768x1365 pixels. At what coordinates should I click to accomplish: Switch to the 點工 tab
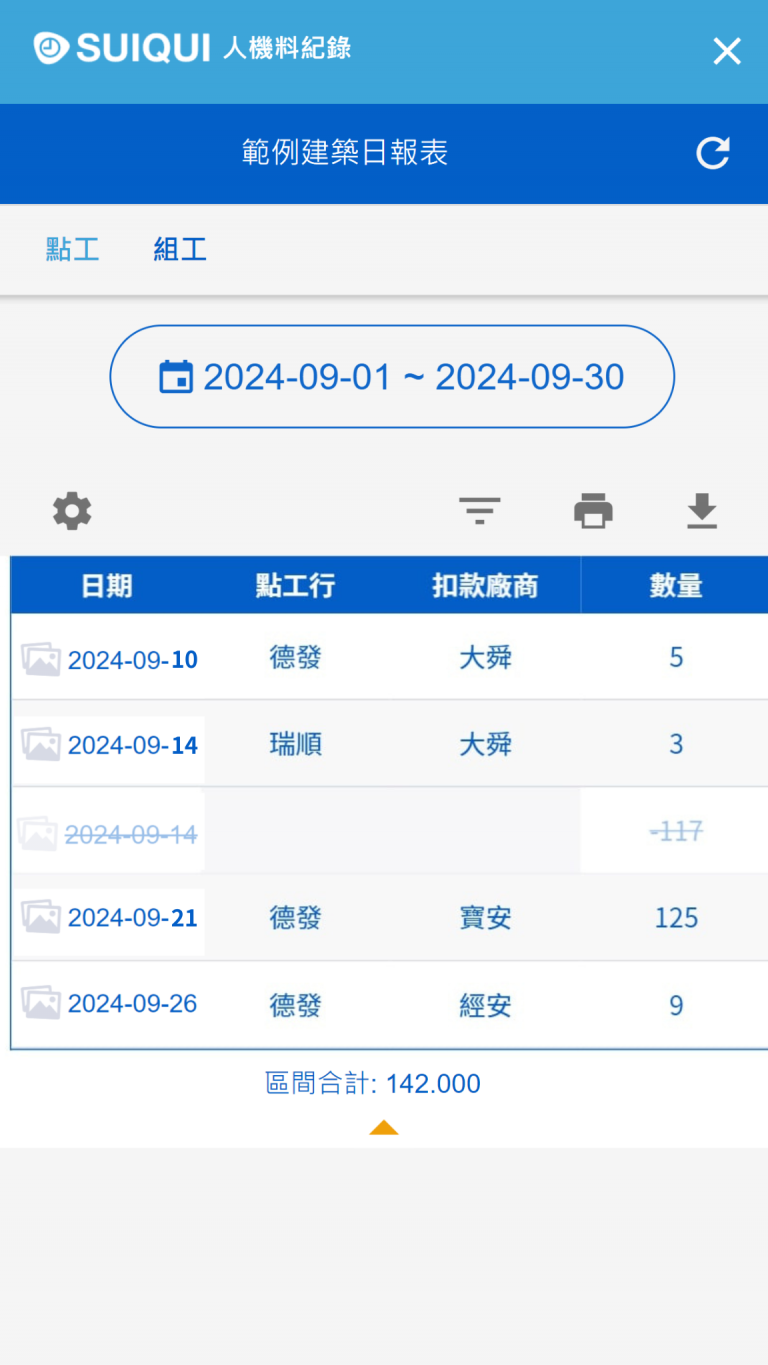click(x=73, y=249)
